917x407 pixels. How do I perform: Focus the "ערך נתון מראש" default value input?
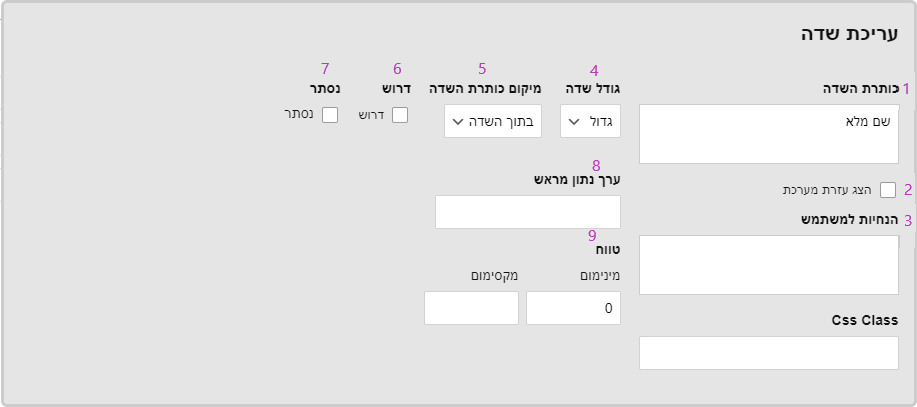[527, 212]
